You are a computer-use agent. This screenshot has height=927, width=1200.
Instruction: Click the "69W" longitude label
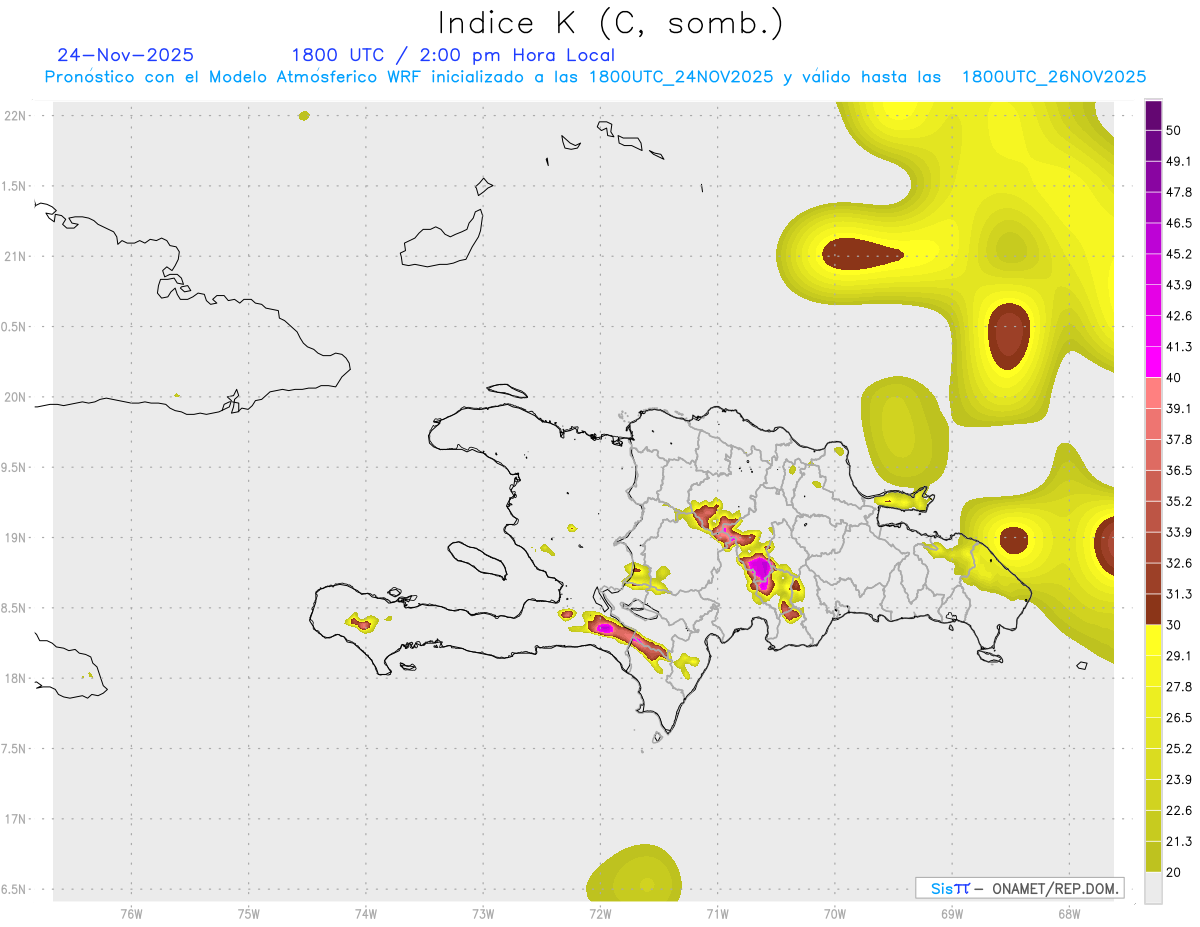coord(952,913)
